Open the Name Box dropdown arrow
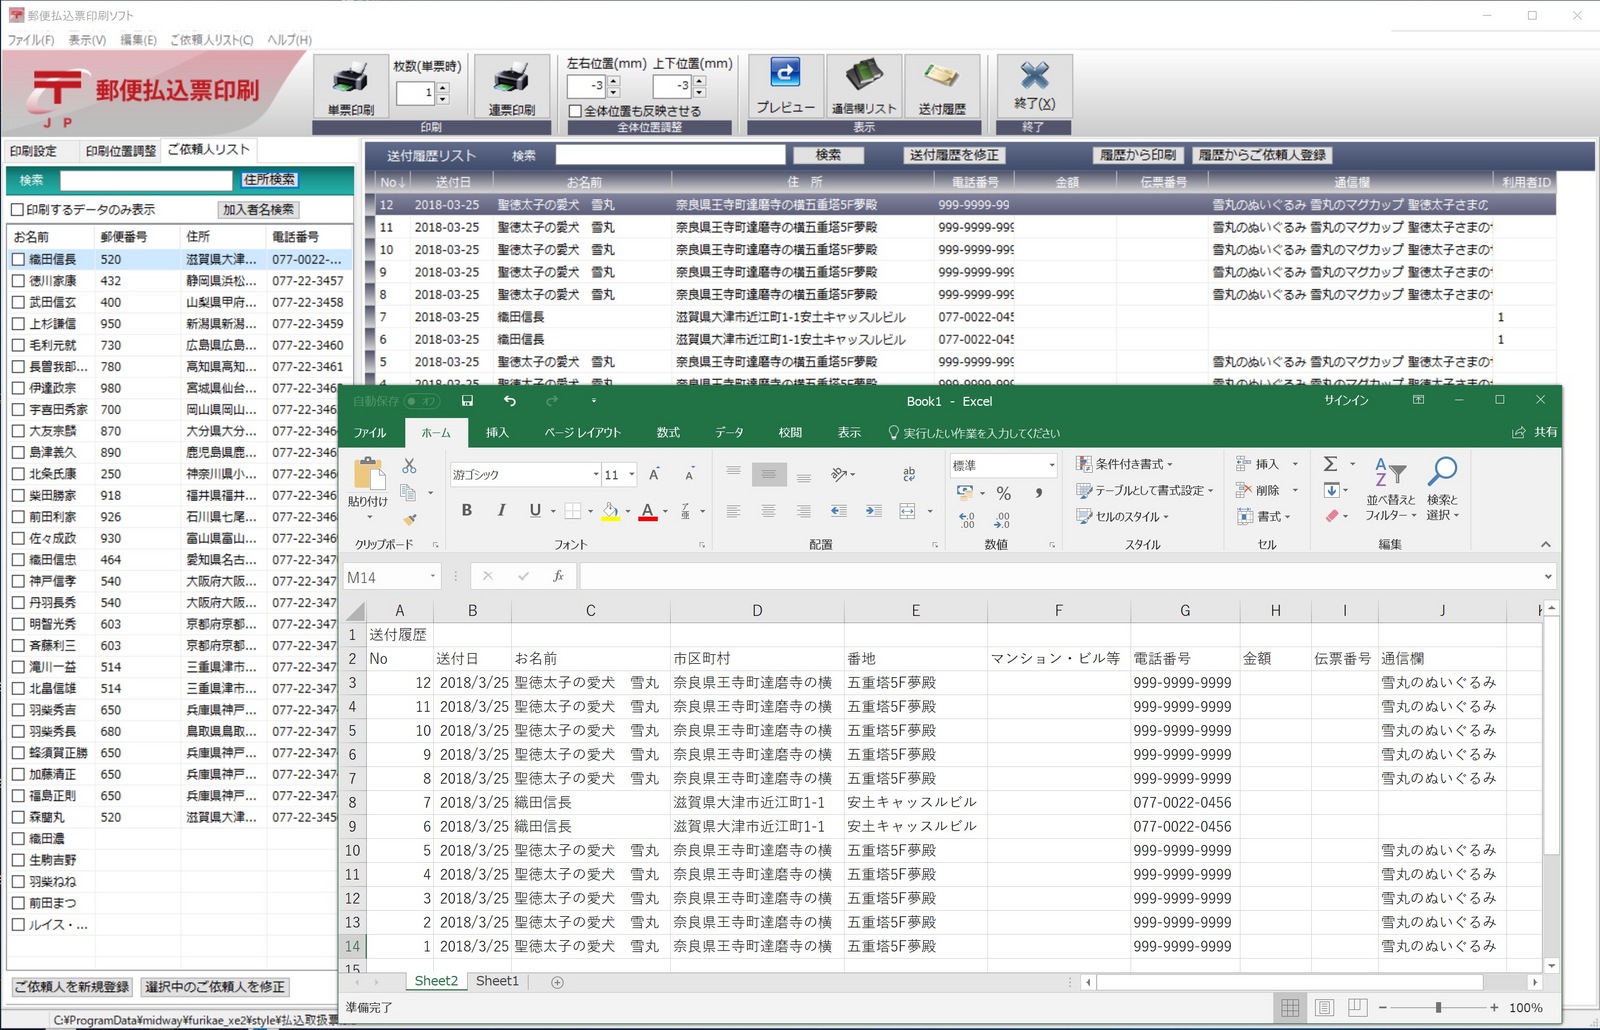 pos(433,576)
